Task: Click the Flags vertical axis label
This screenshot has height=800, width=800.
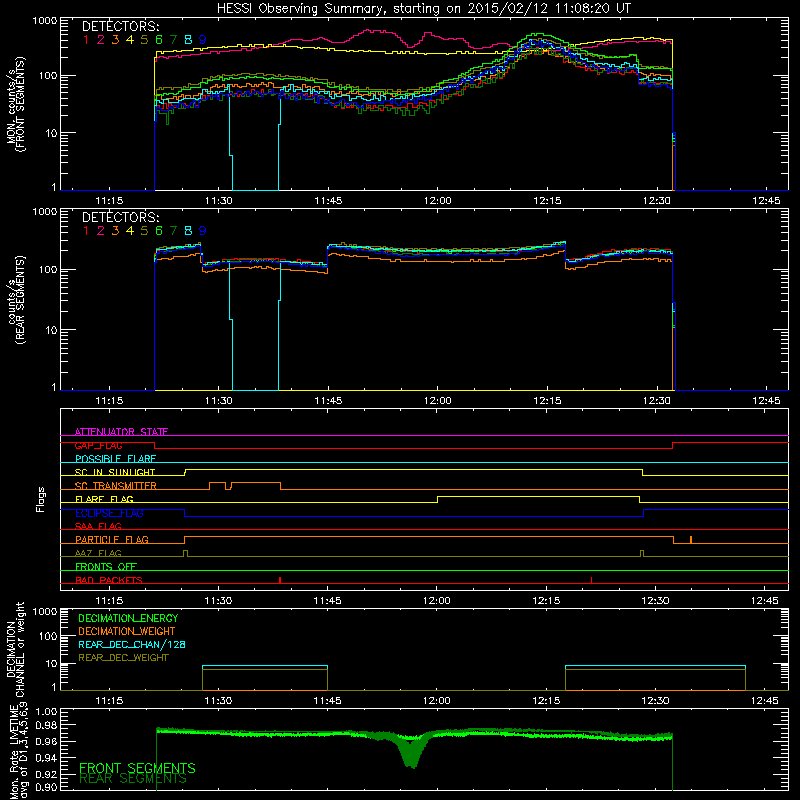Action: point(41,499)
